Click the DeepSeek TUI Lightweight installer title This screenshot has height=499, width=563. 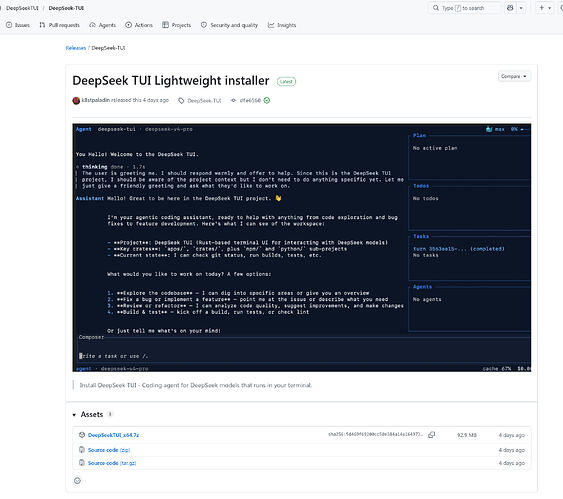click(x=171, y=81)
